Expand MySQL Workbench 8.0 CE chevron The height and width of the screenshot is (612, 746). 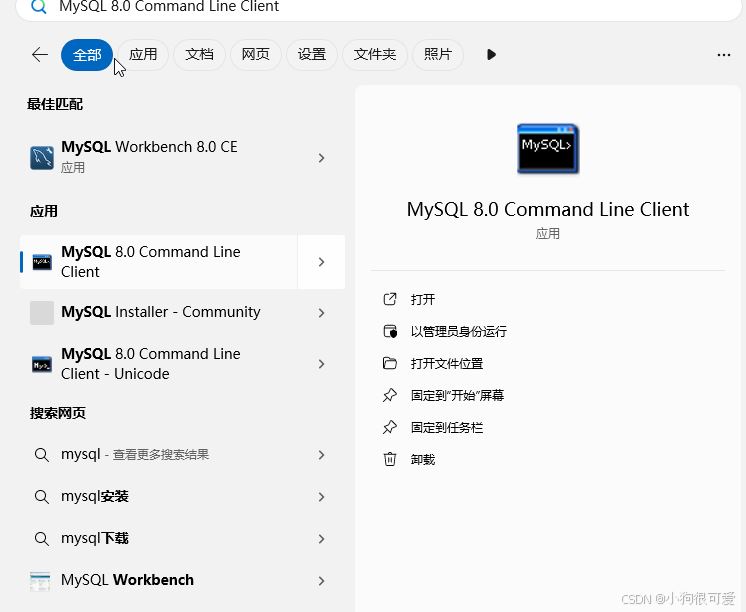[322, 158]
